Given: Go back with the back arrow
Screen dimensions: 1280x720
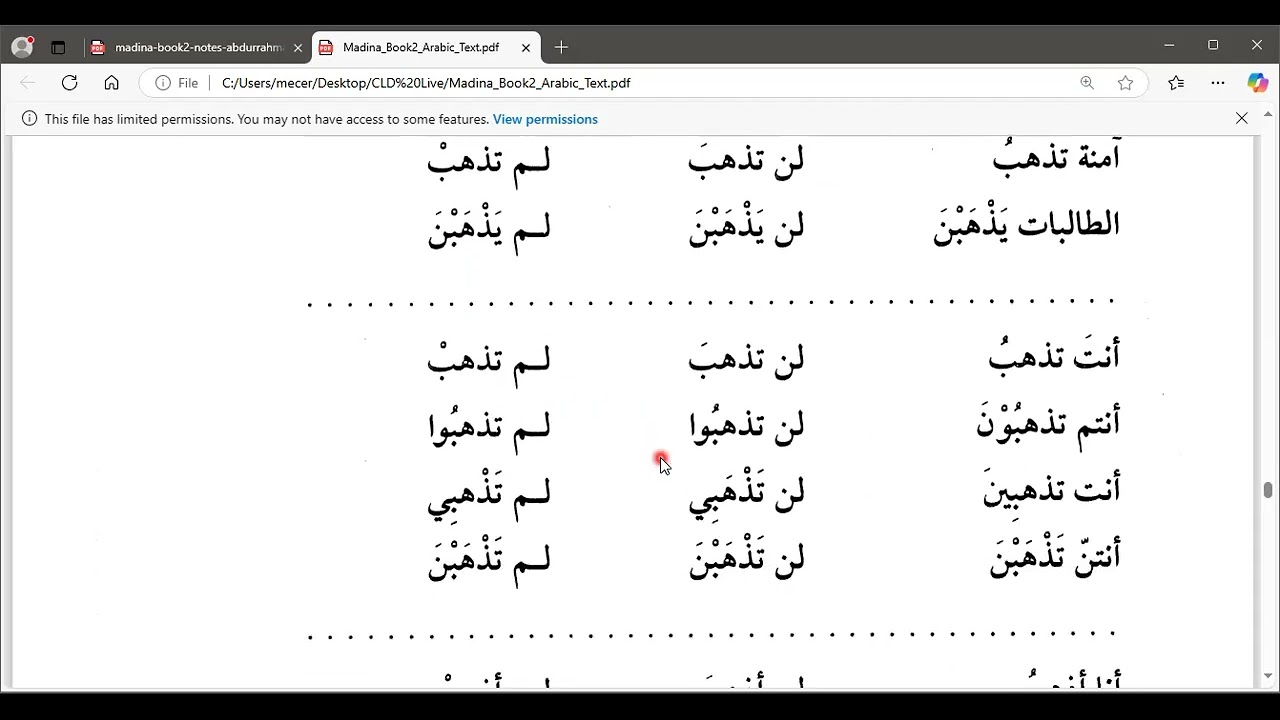Looking at the screenshot, I should (x=27, y=83).
